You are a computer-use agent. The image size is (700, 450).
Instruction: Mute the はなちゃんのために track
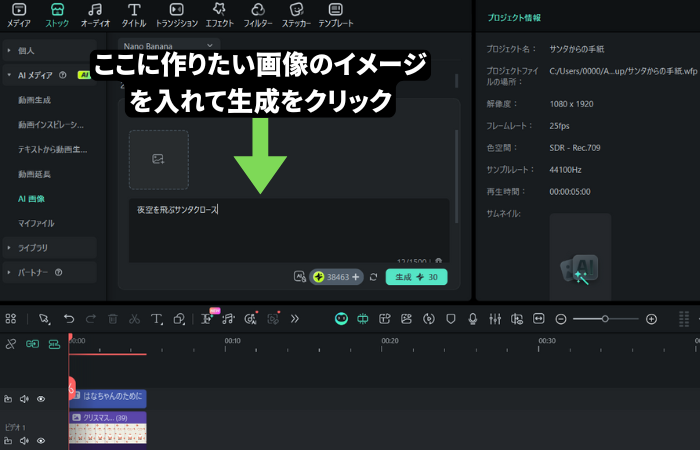pyautogui.click(x=24, y=399)
